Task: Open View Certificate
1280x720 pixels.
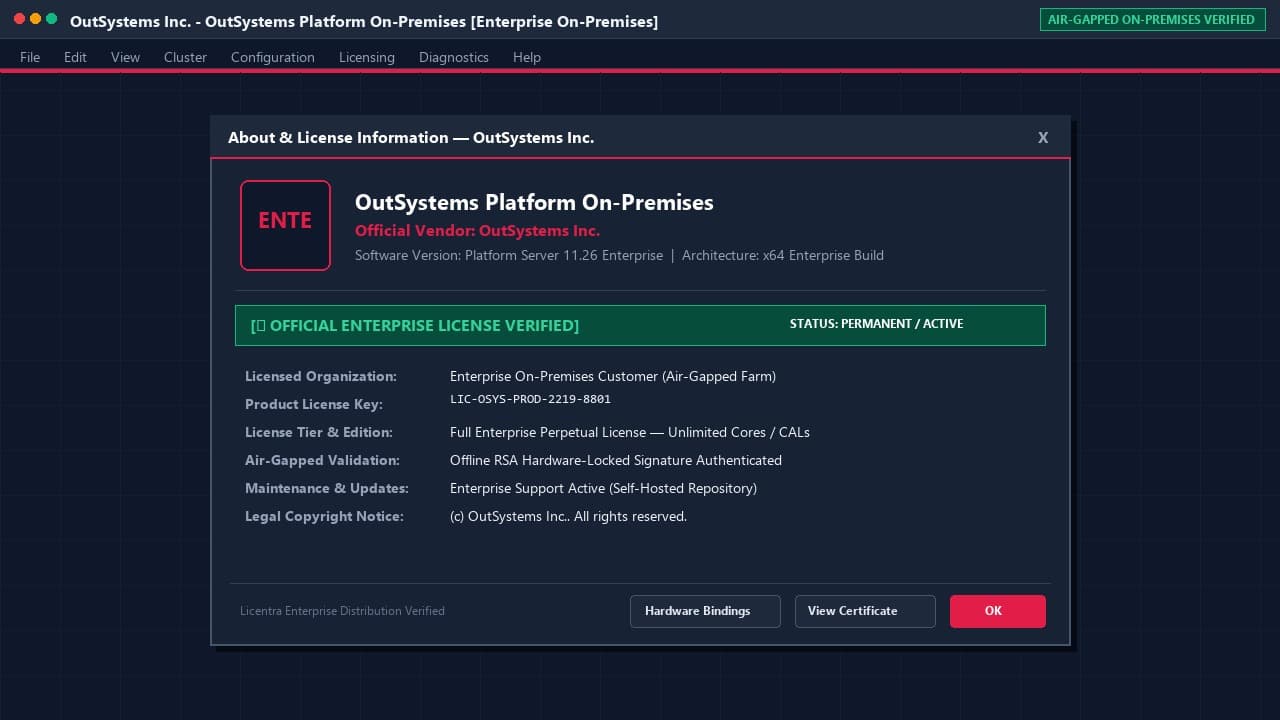Action: (x=865, y=611)
